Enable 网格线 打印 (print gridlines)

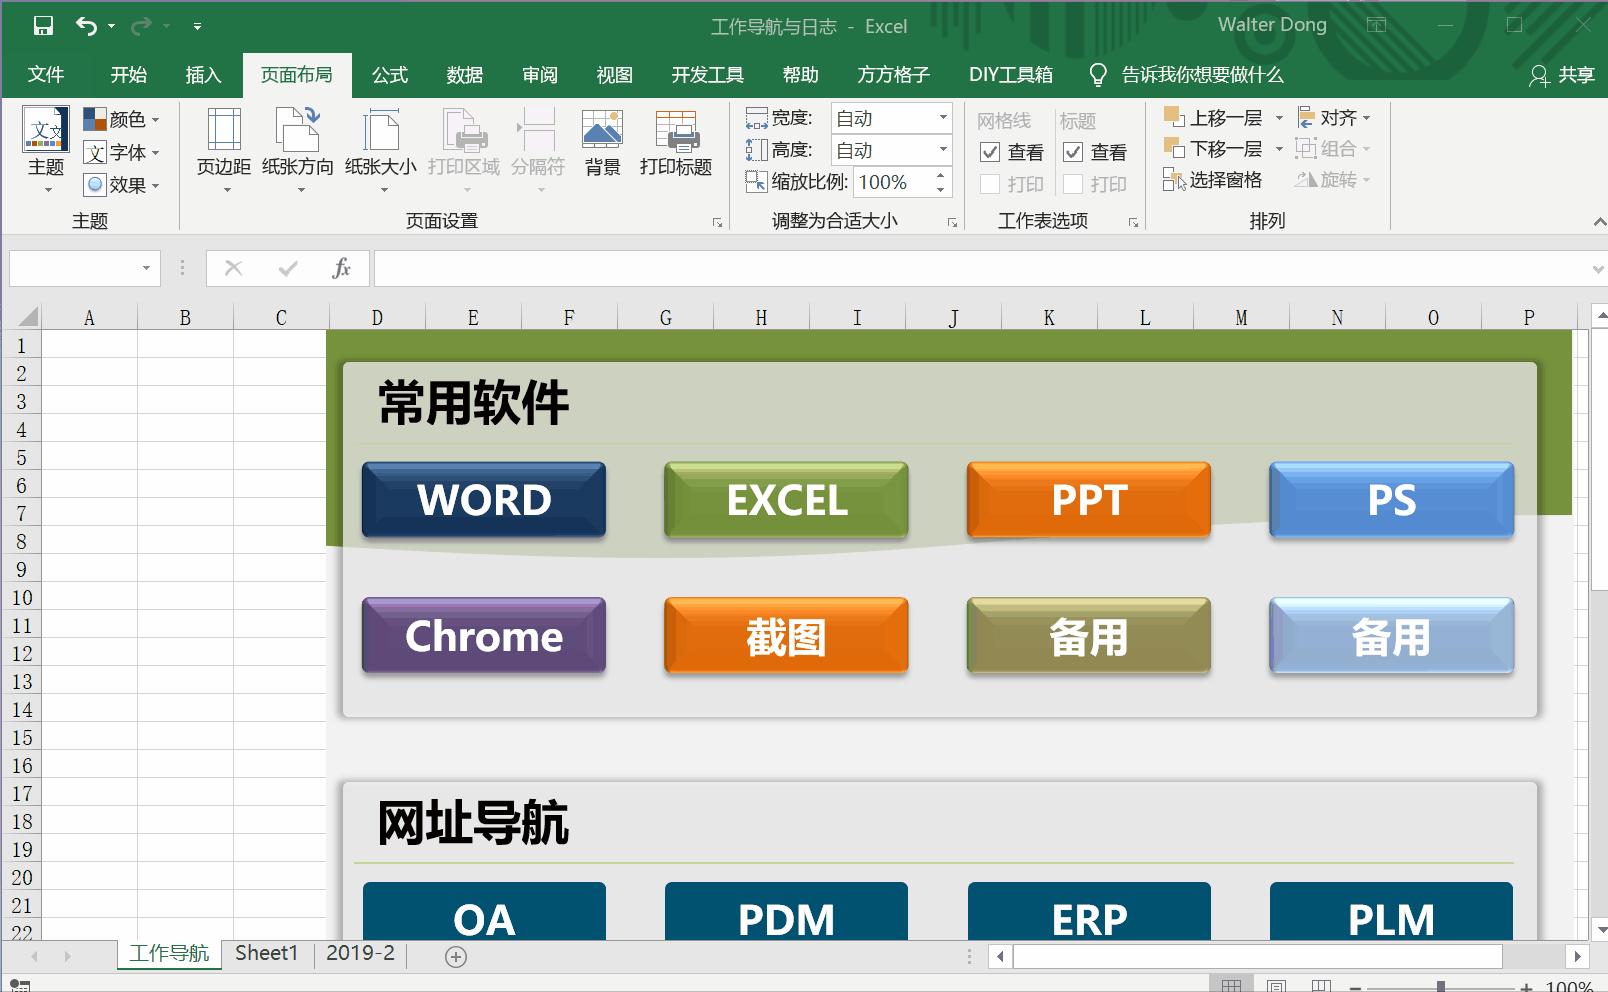tap(991, 184)
